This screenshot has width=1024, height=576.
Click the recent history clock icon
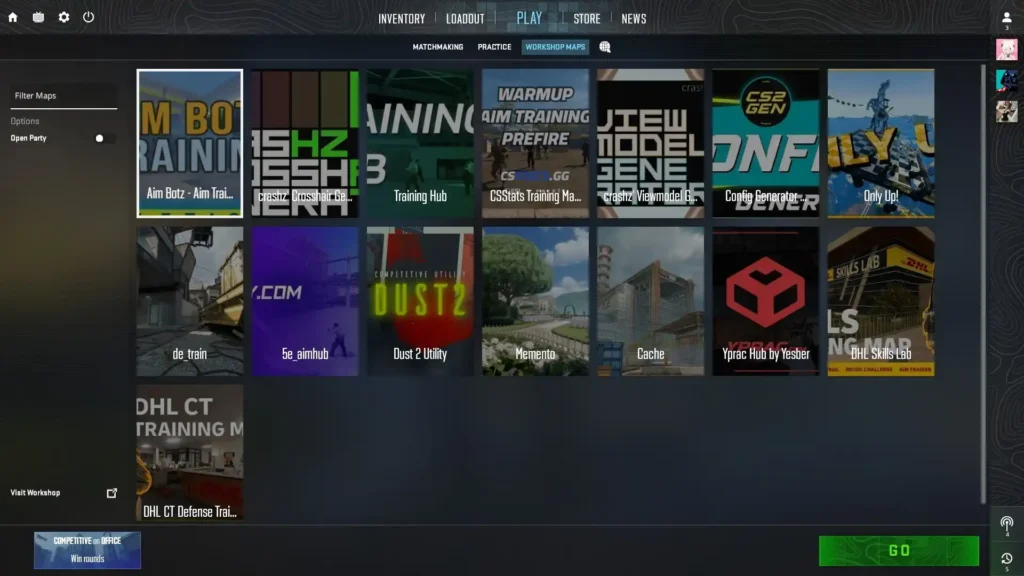1006,558
